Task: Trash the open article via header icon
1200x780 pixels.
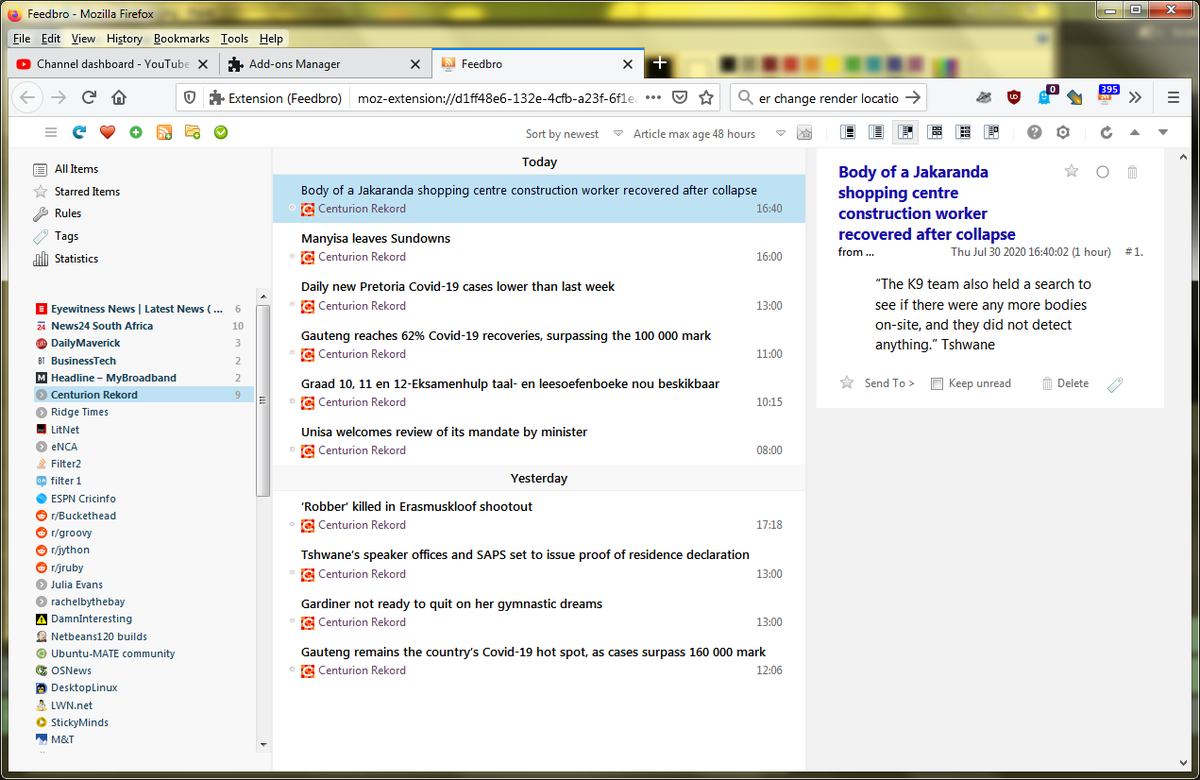Action: 1133,172
